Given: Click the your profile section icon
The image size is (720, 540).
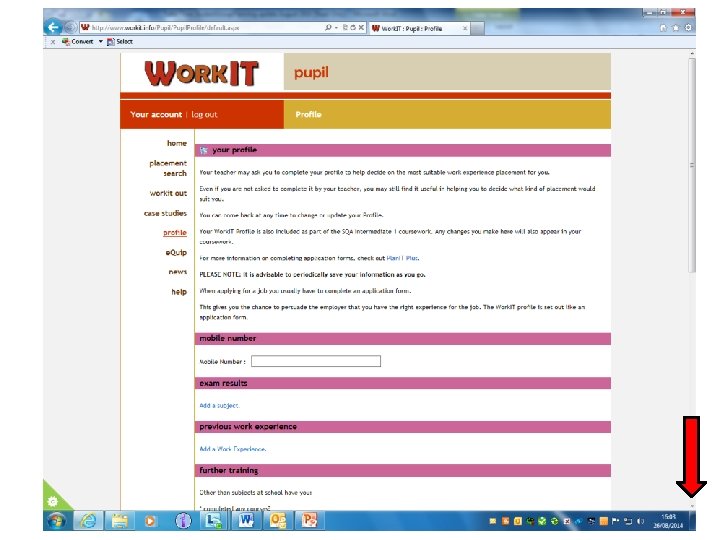Looking at the screenshot, I should click(204, 150).
